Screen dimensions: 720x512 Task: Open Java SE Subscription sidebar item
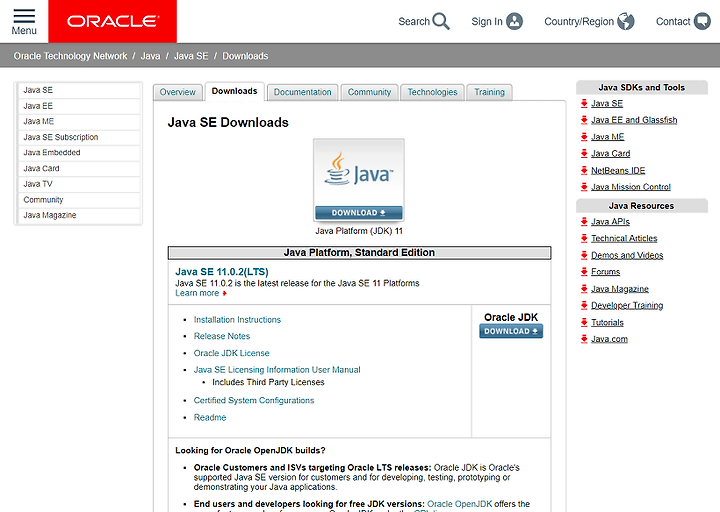pyautogui.click(x=79, y=137)
